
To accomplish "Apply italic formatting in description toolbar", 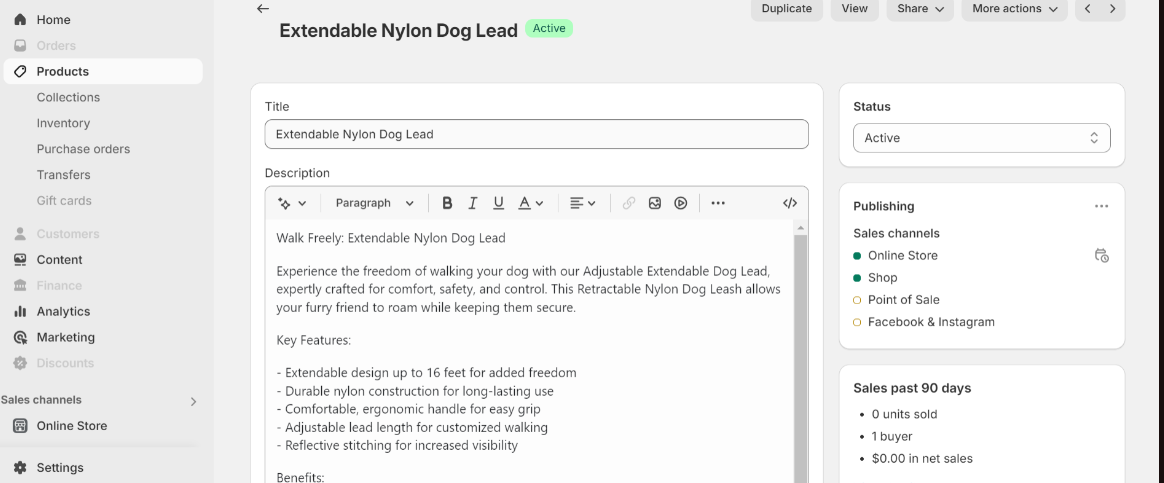I will pos(473,203).
